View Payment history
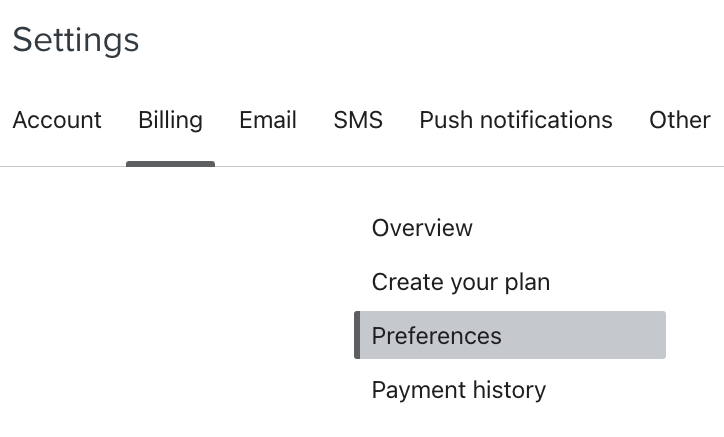 click(x=459, y=390)
